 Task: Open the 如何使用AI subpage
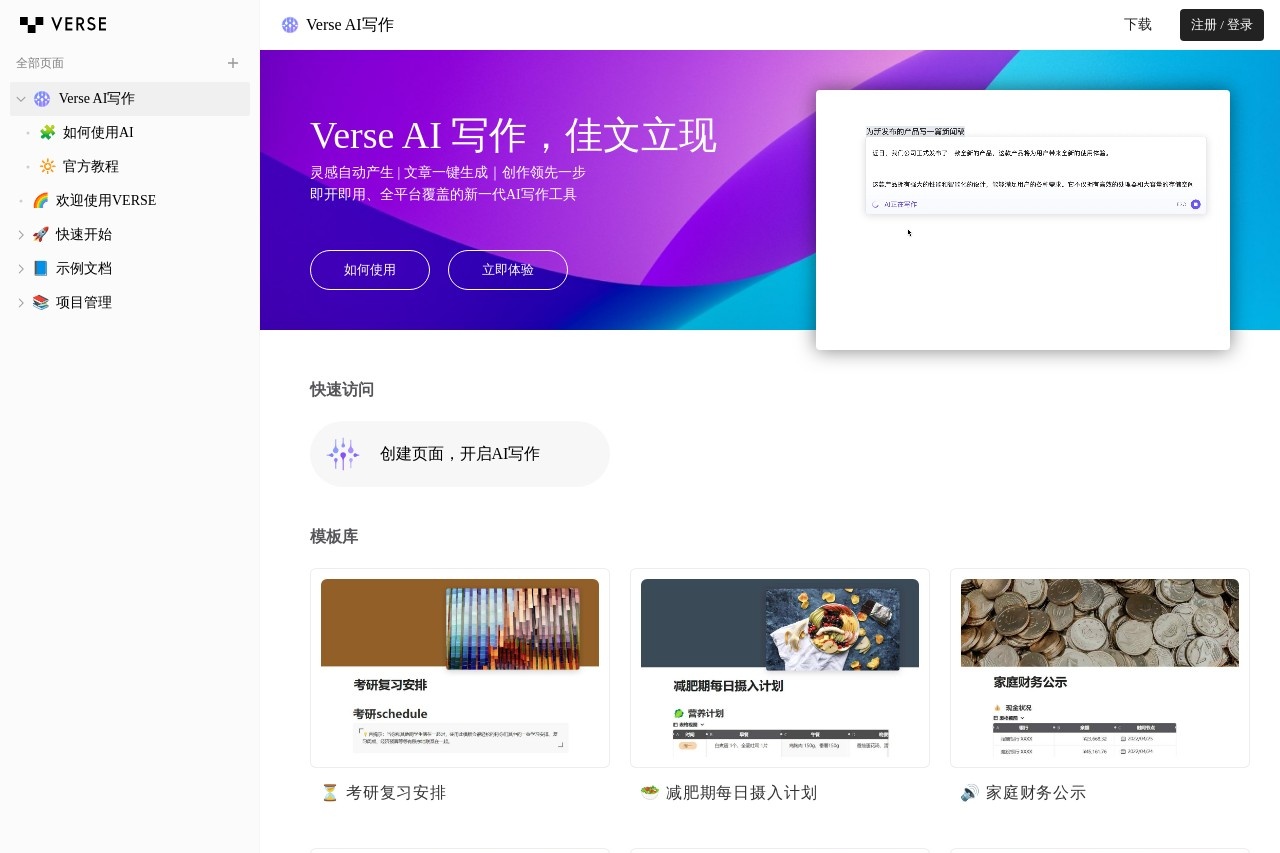(x=98, y=132)
